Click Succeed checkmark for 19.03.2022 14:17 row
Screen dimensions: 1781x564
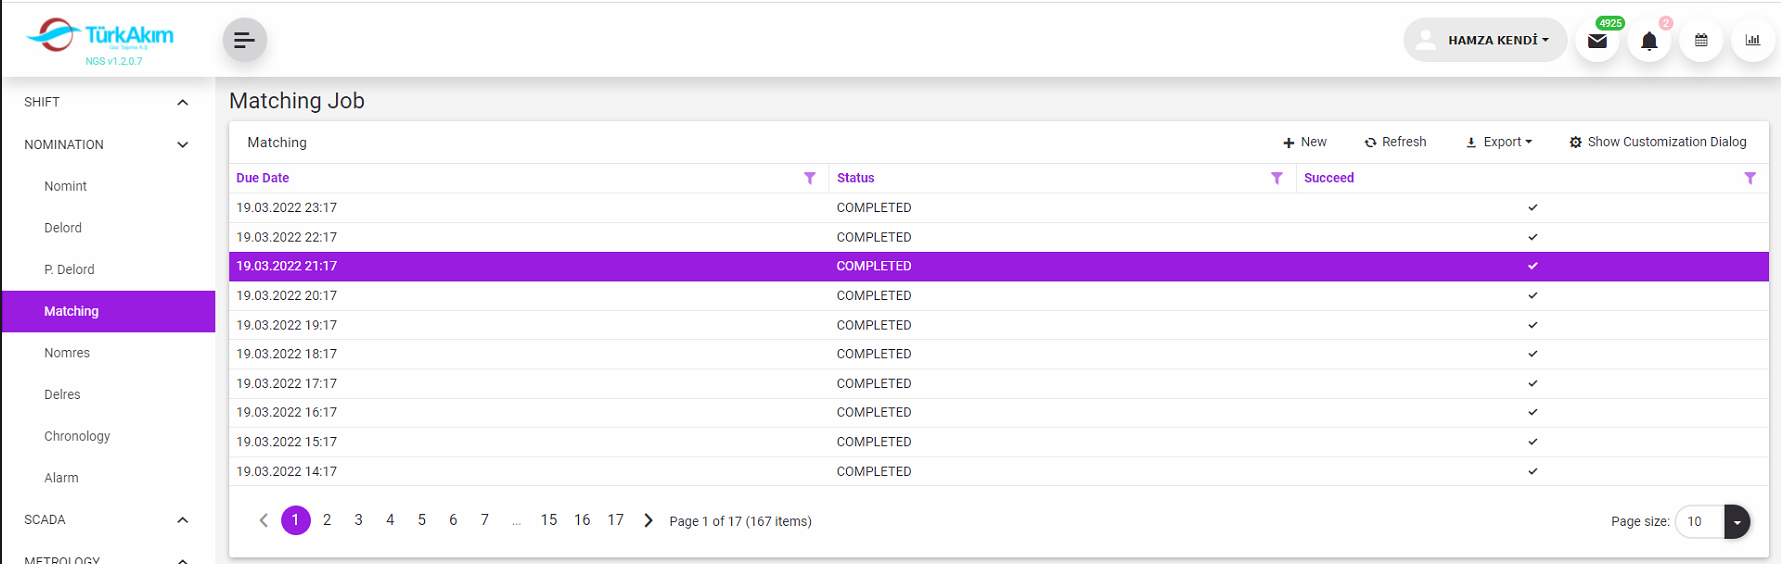1532,471
